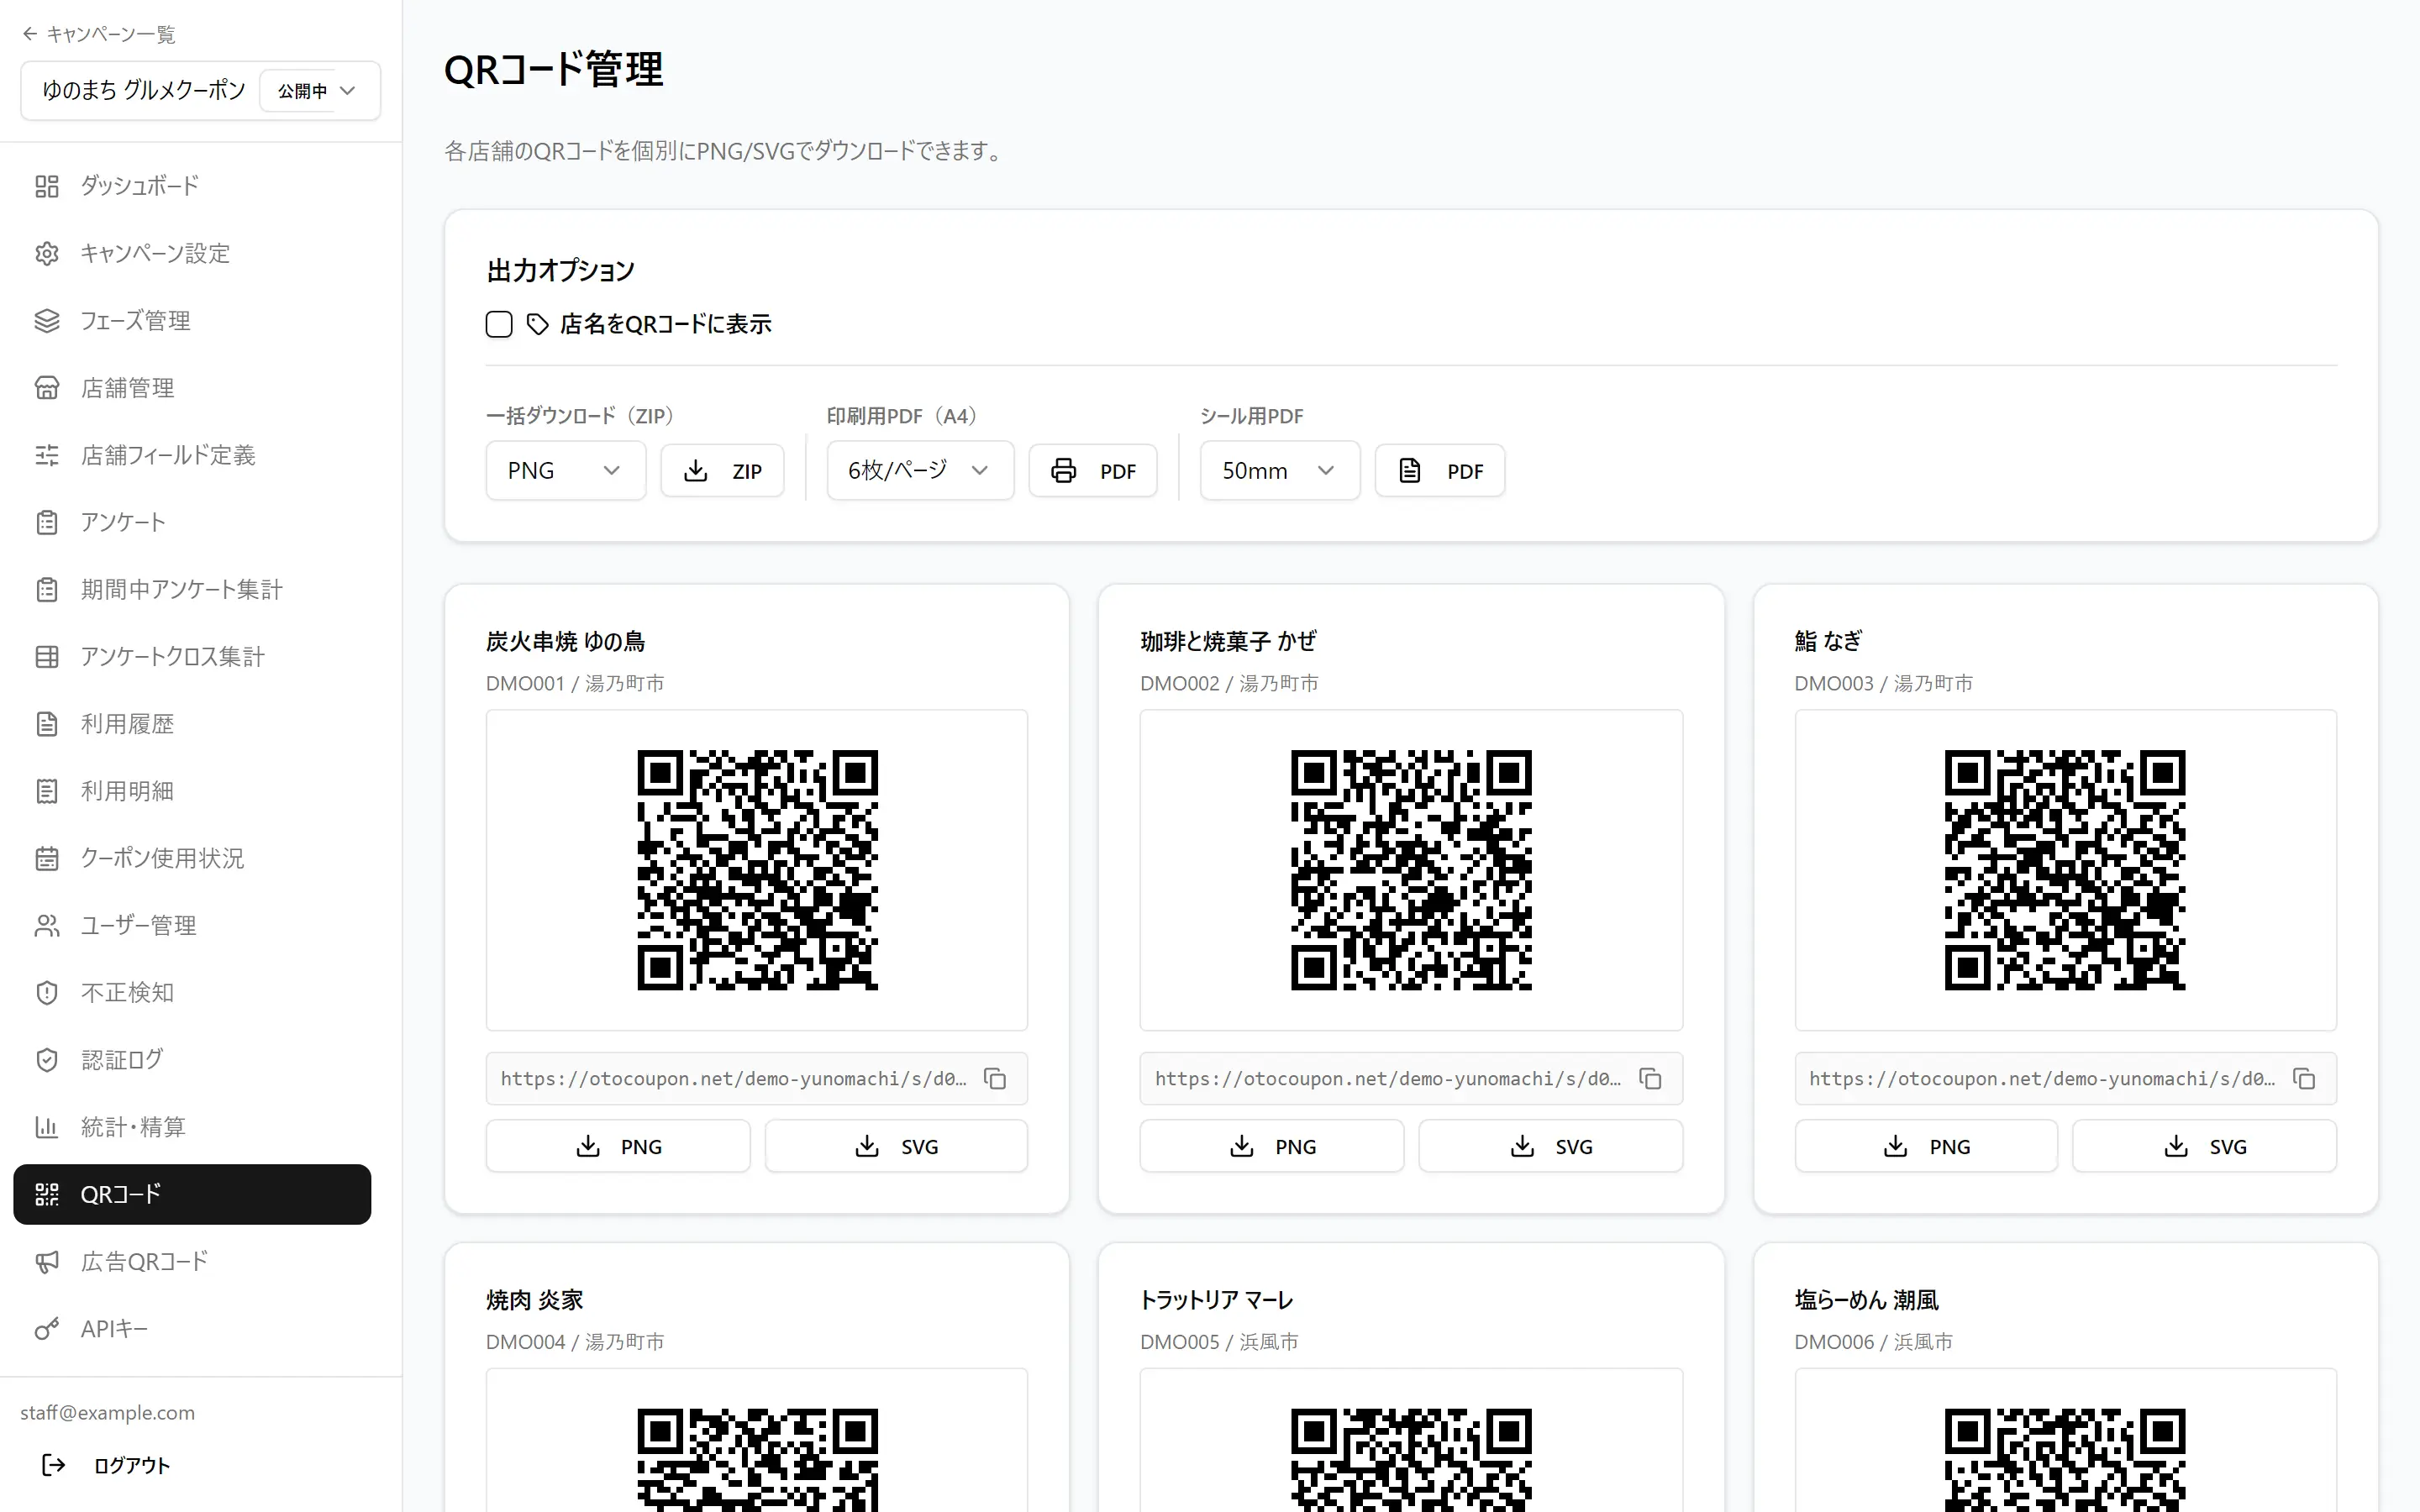This screenshot has width=2420, height=1512.
Task: Click the 期間中アンケート集計 clipboard icon
Action: point(47,589)
